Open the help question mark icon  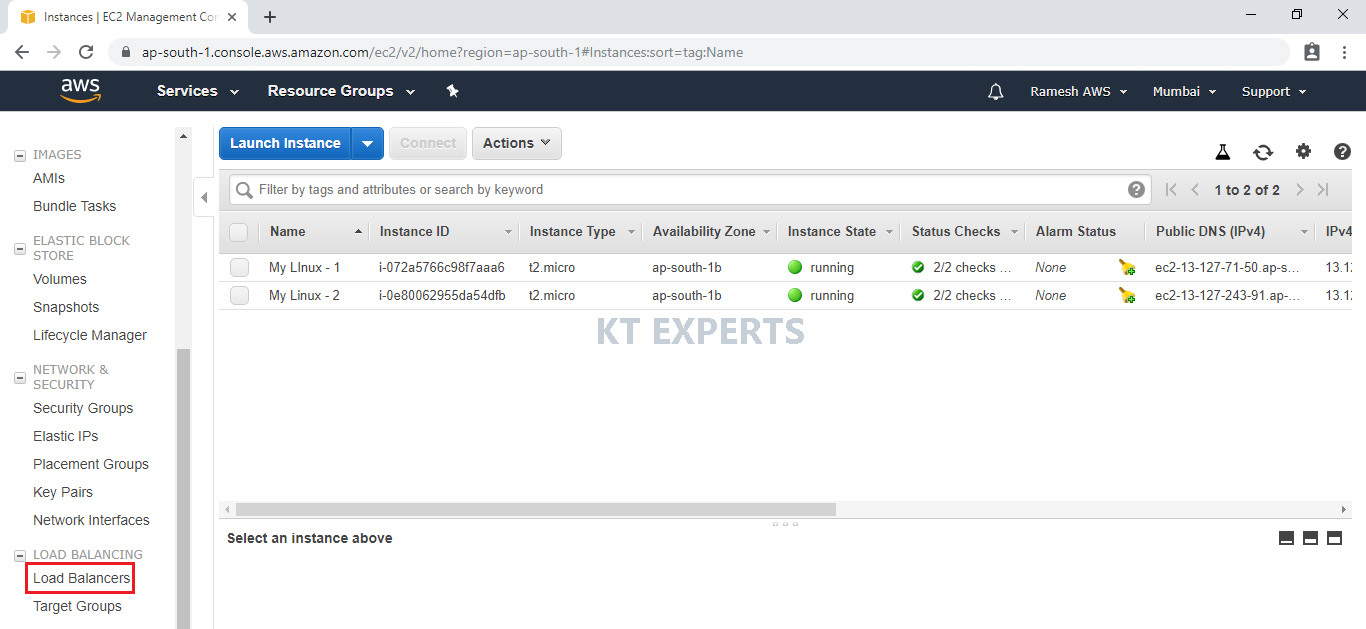tap(1342, 151)
